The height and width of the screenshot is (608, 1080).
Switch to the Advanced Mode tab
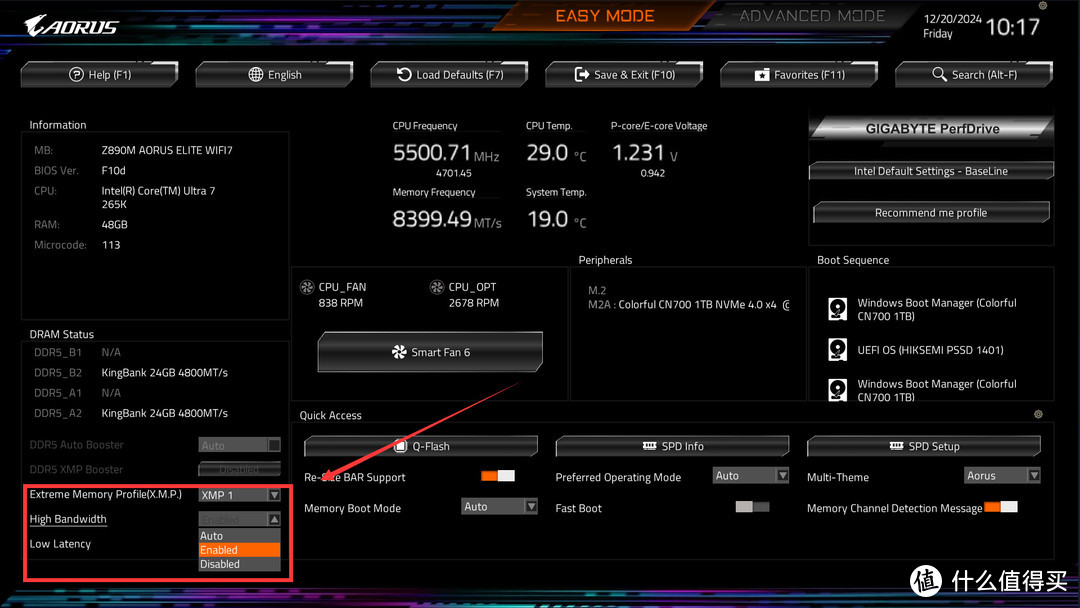812,16
